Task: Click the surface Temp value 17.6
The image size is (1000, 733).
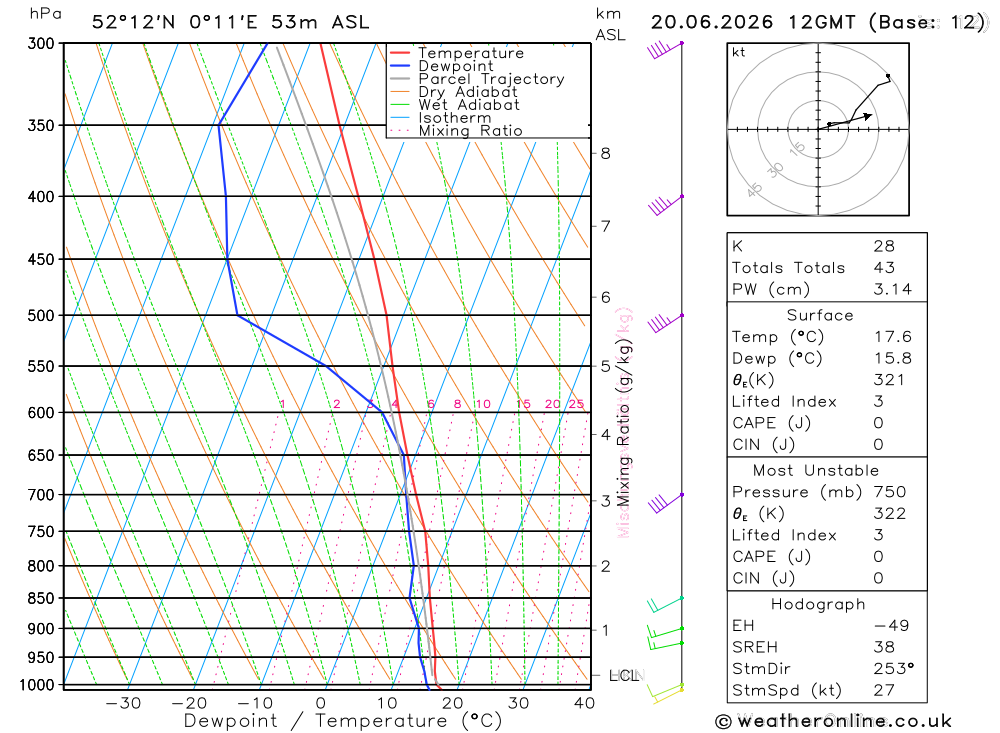Action: [x=892, y=337]
